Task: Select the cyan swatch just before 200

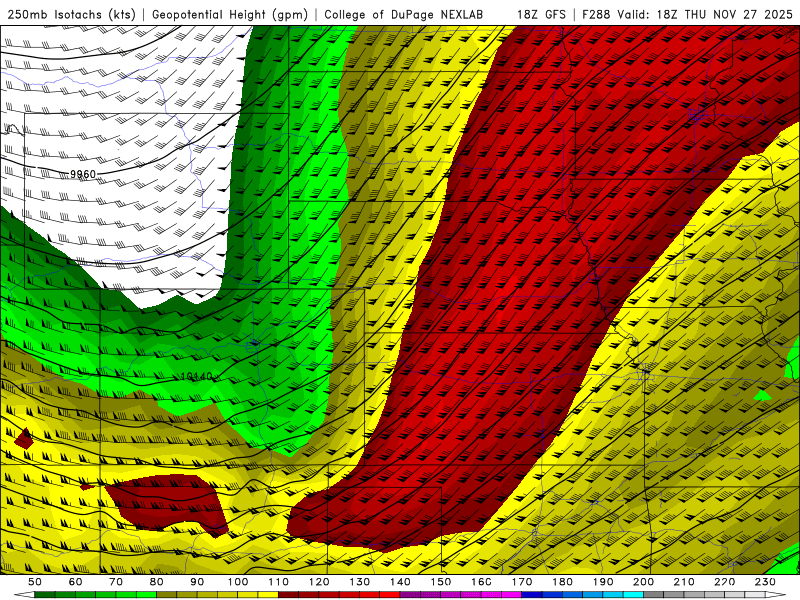Action: pyautogui.click(x=633, y=595)
